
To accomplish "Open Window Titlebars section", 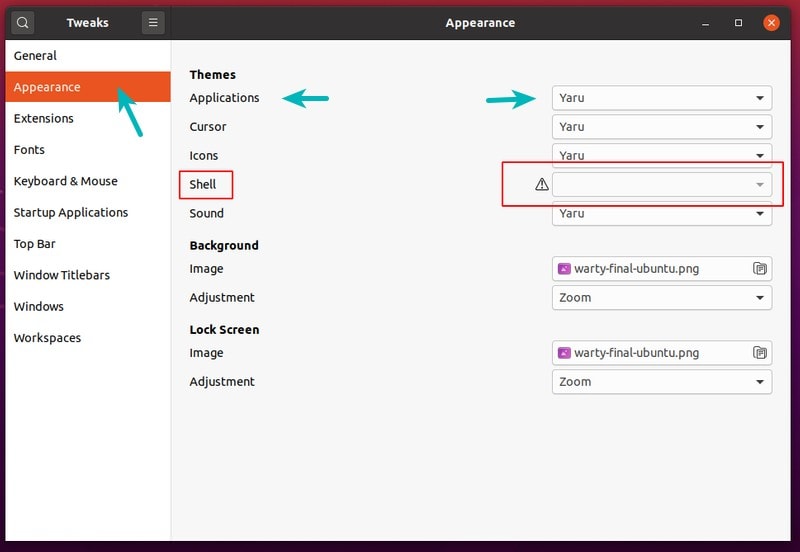I will [x=88, y=275].
